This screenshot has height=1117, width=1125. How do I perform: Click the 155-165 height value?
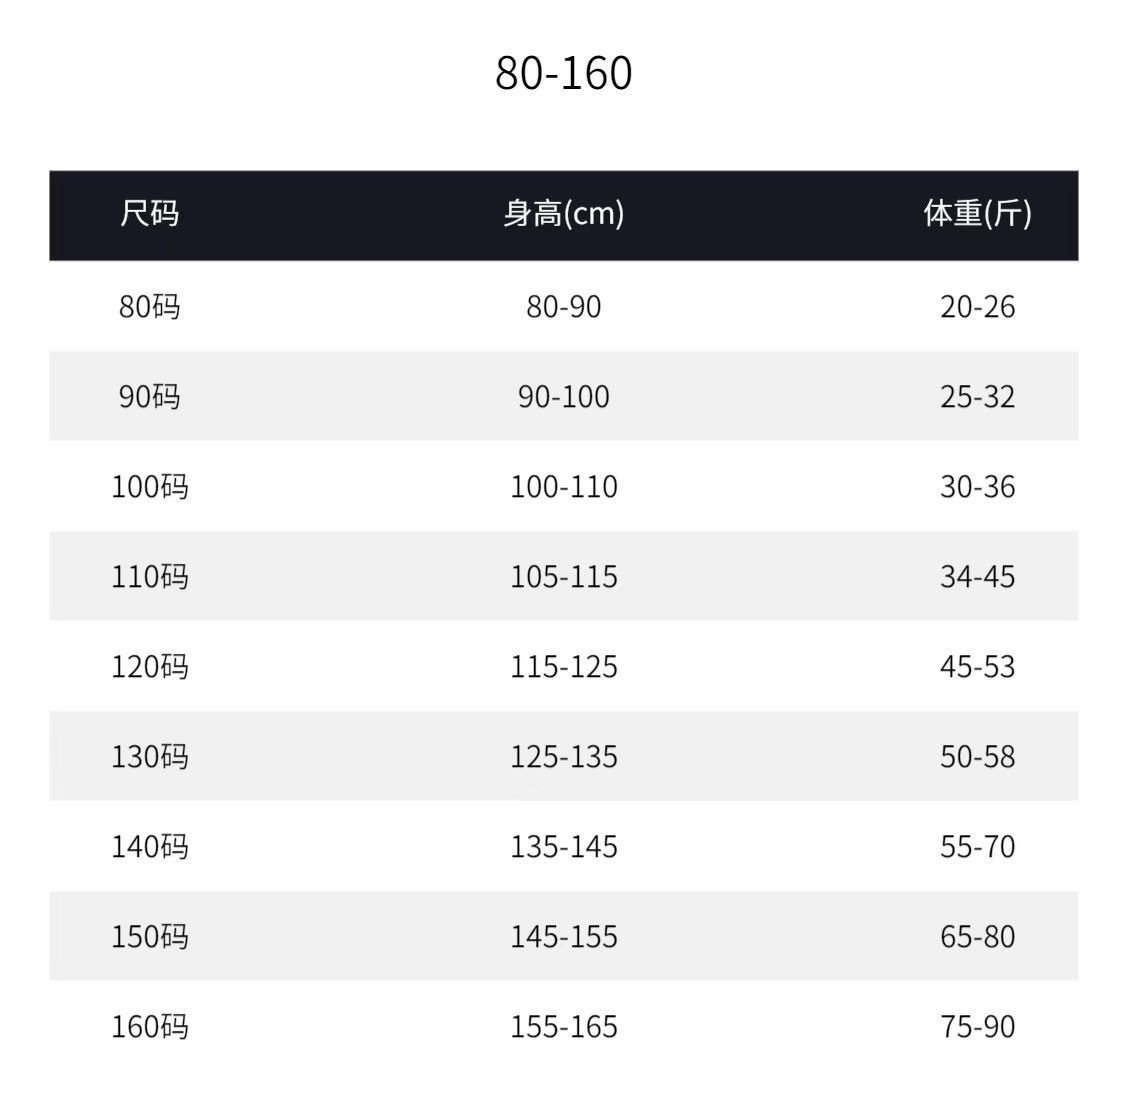coord(563,1026)
